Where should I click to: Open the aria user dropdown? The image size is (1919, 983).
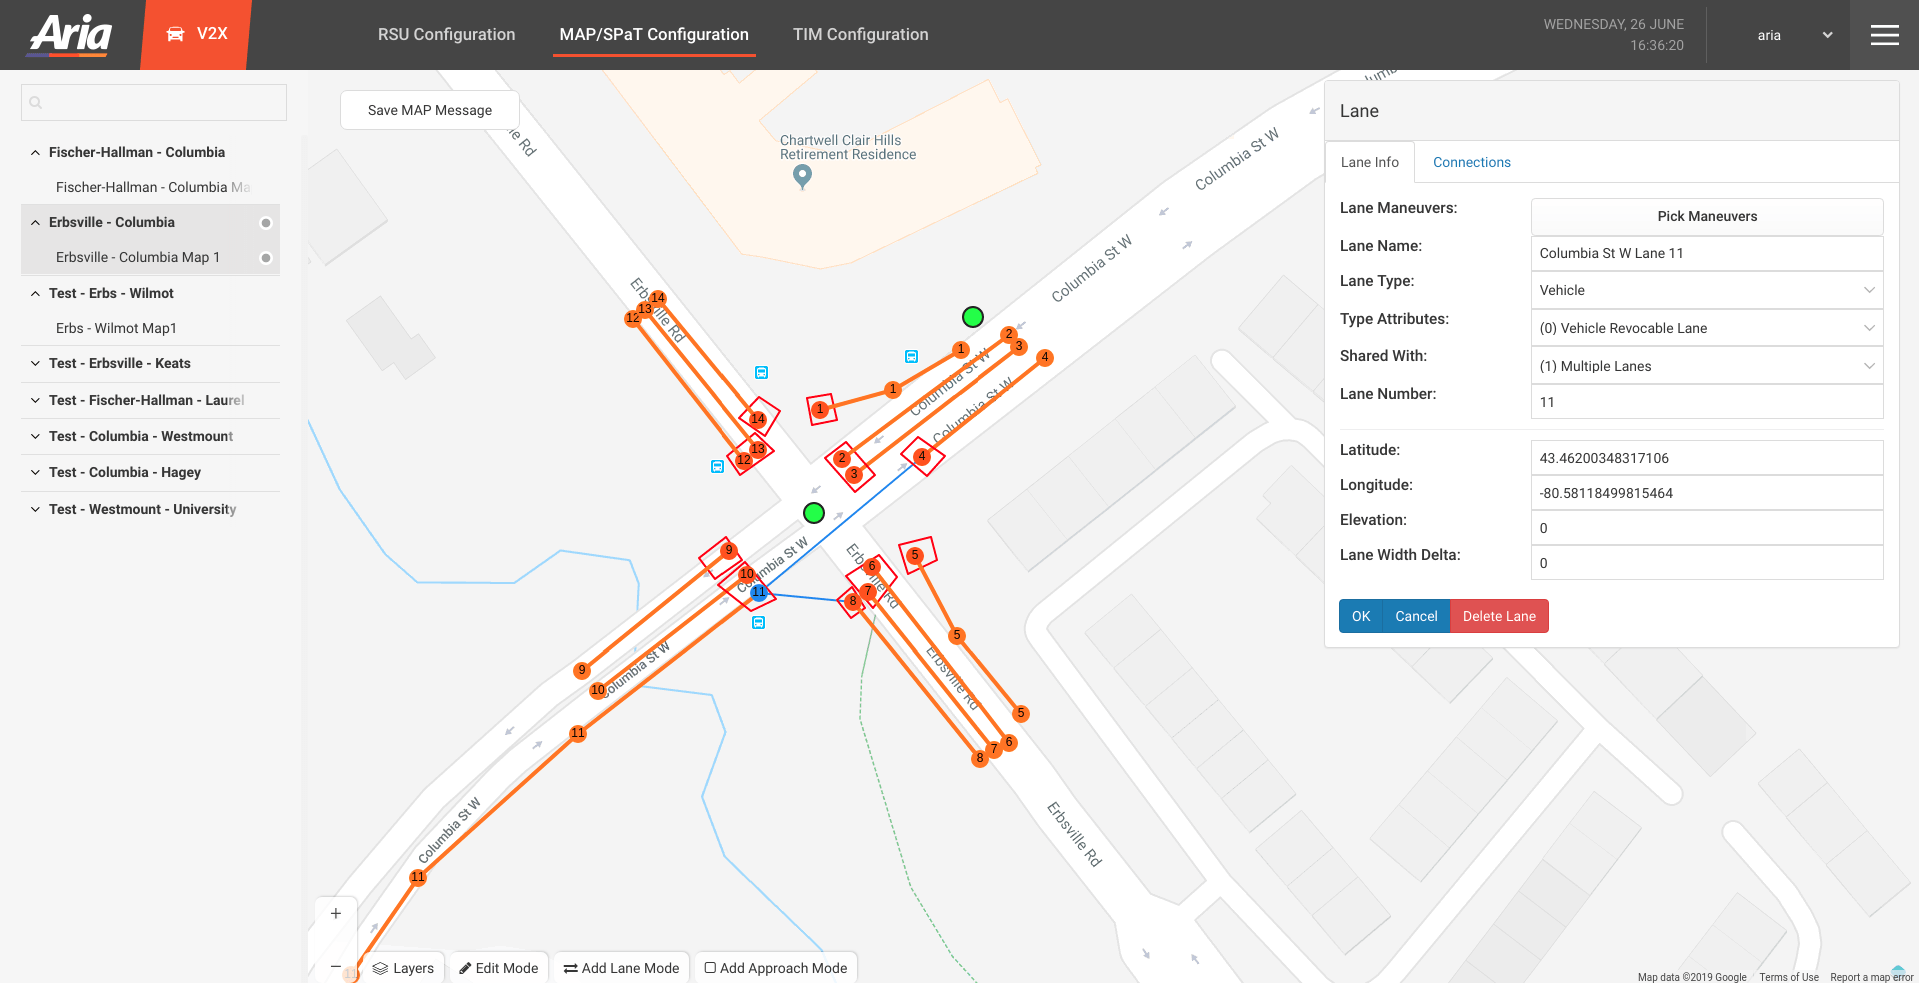1794,35
